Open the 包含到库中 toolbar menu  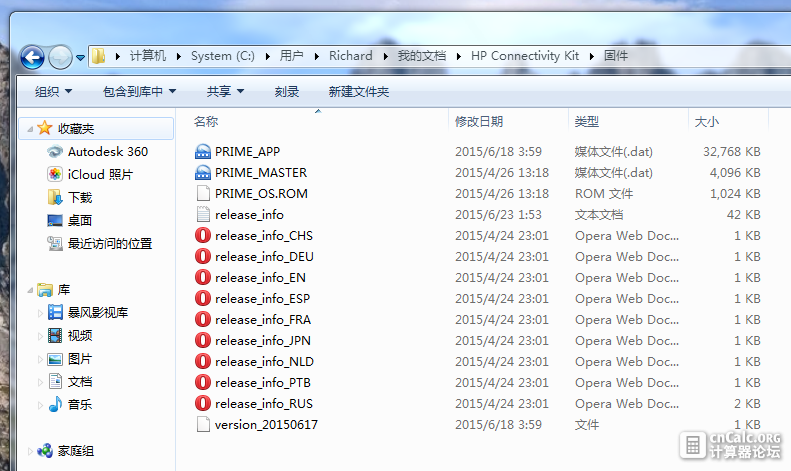[140, 92]
